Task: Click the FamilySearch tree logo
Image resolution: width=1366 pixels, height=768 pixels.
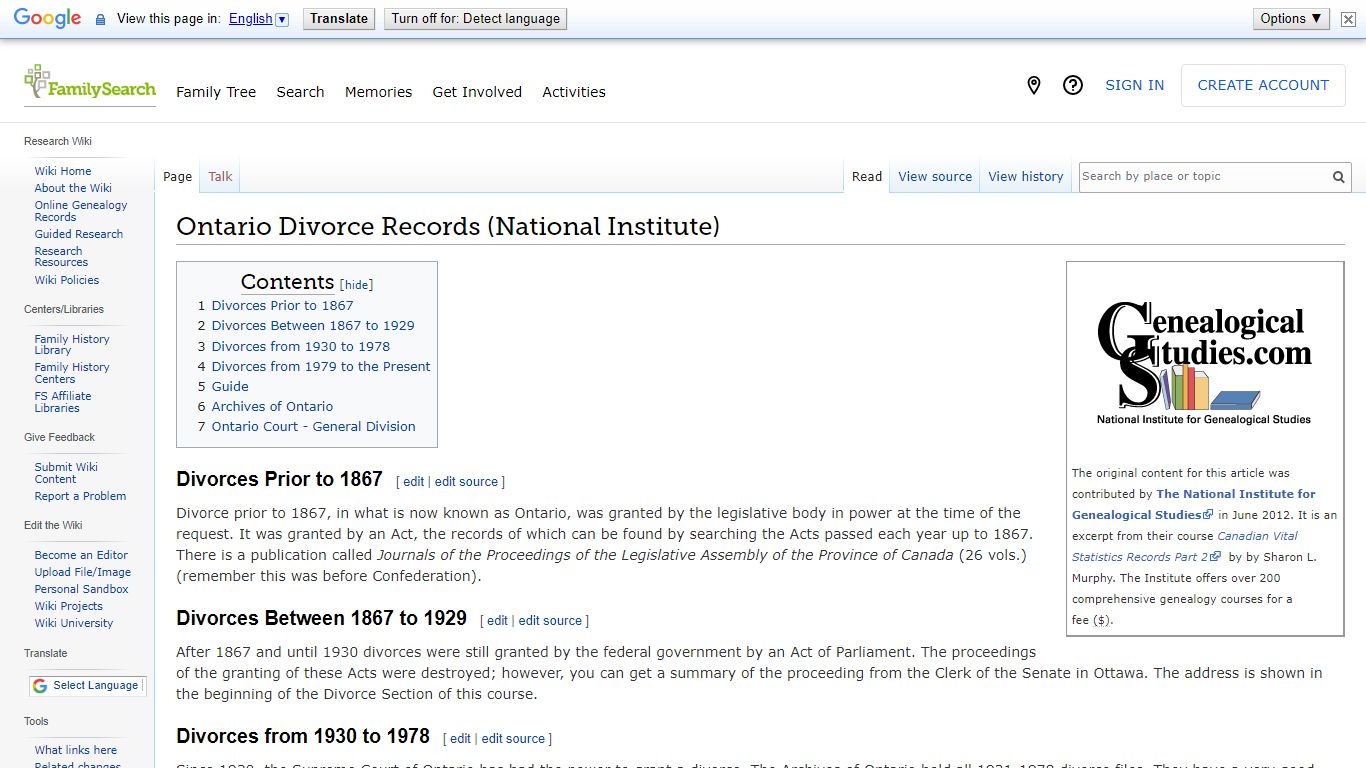Action: pos(89,82)
